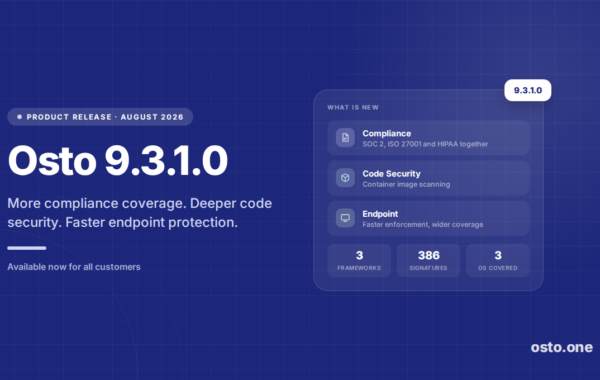Click the 386 Signatures stat tile

(x=428, y=261)
